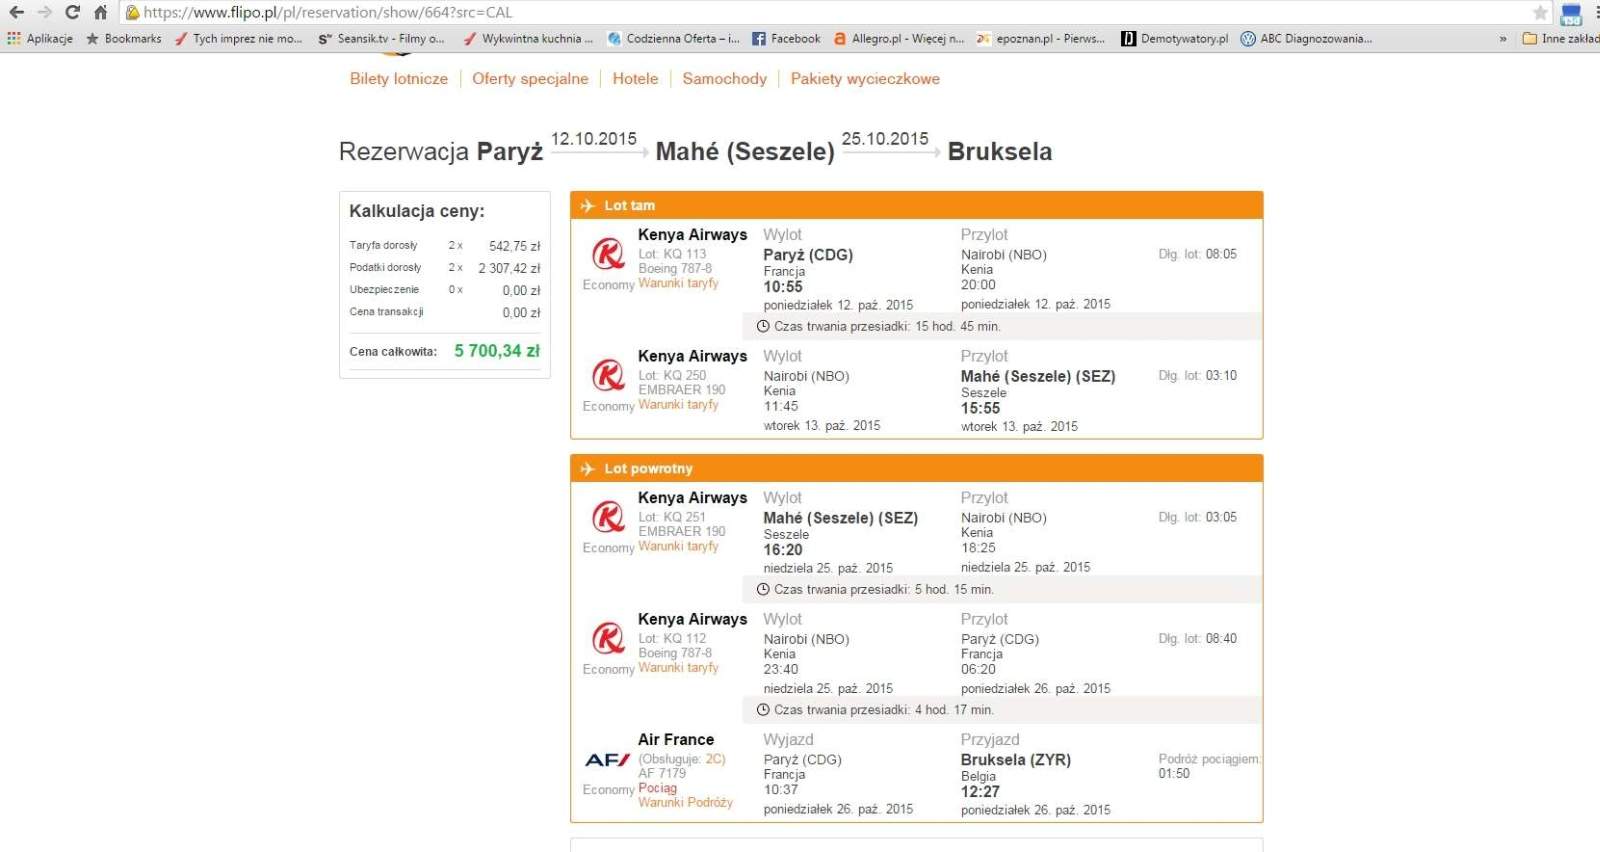Click the browser back arrow
The image size is (1600, 852).
tap(16, 12)
